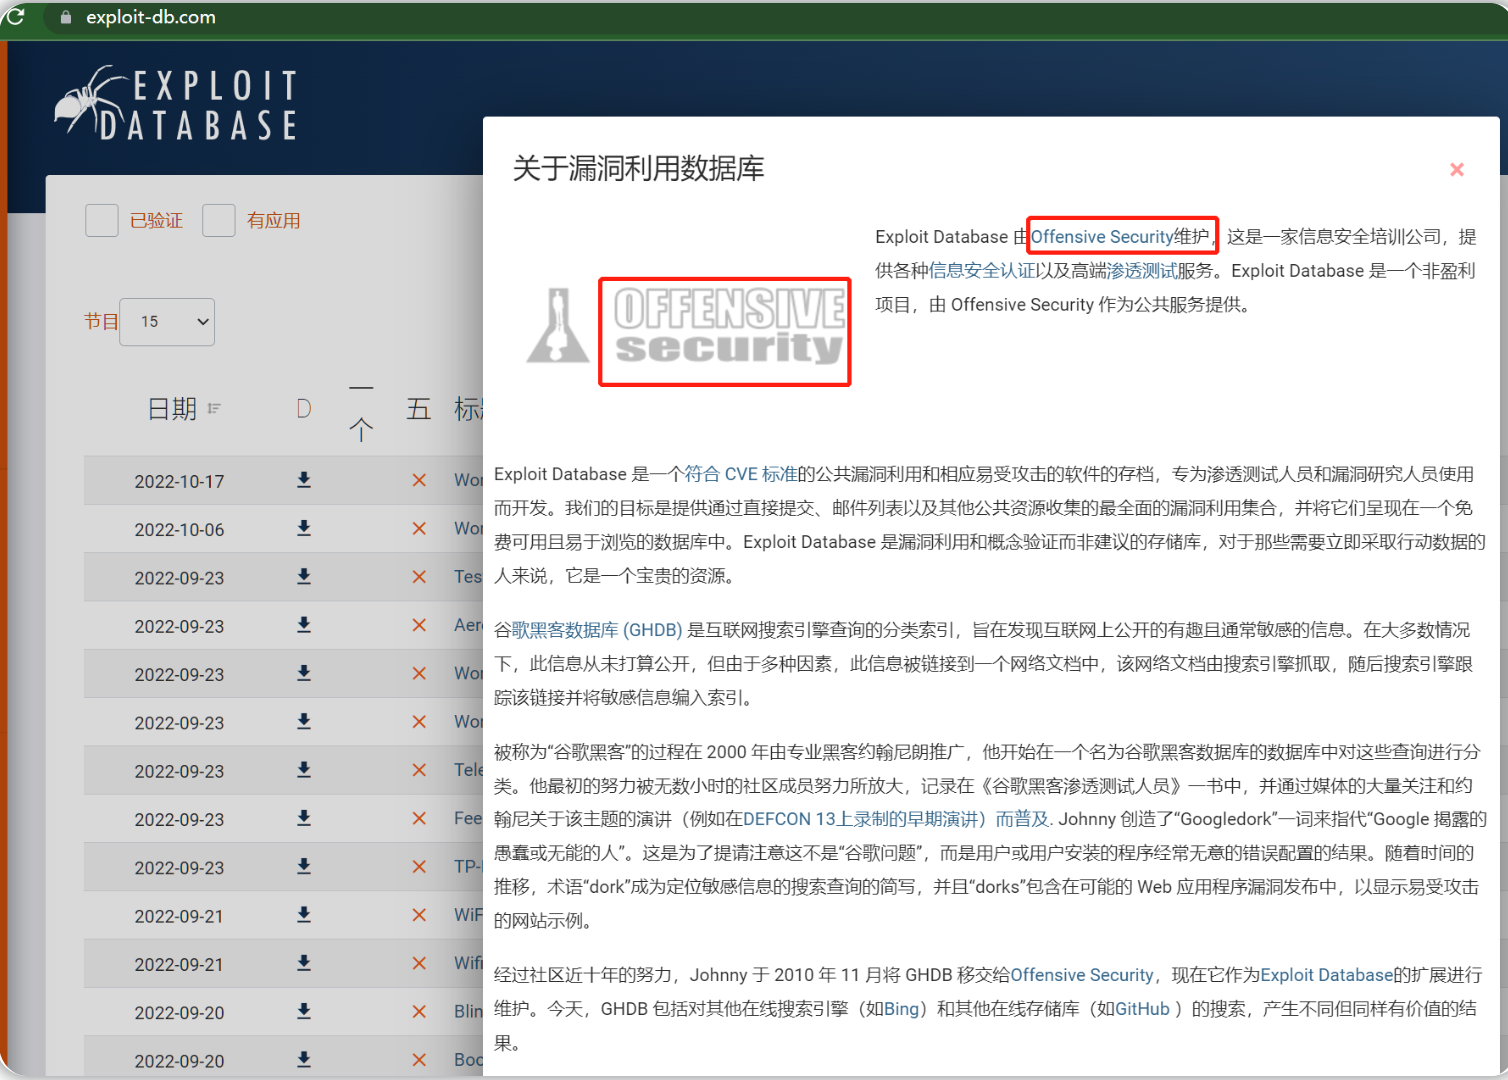Open the 歌黑客数据库 (GHDB) link

(597, 630)
